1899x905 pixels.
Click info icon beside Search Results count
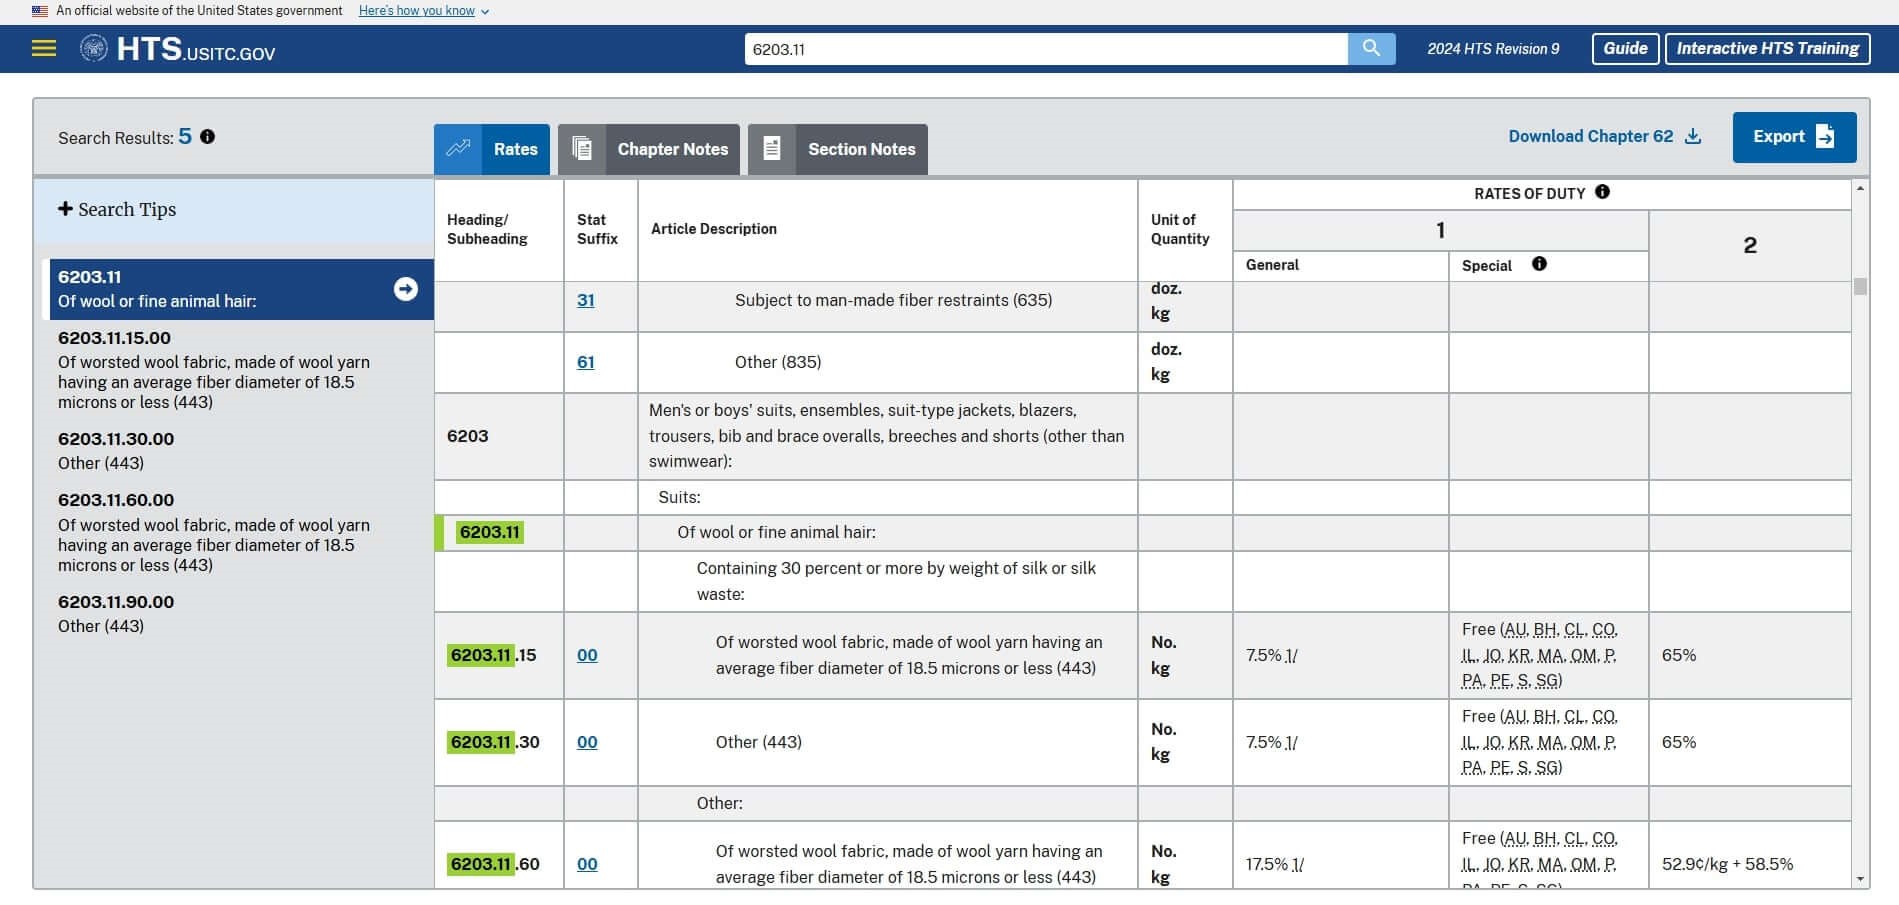(x=208, y=137)
